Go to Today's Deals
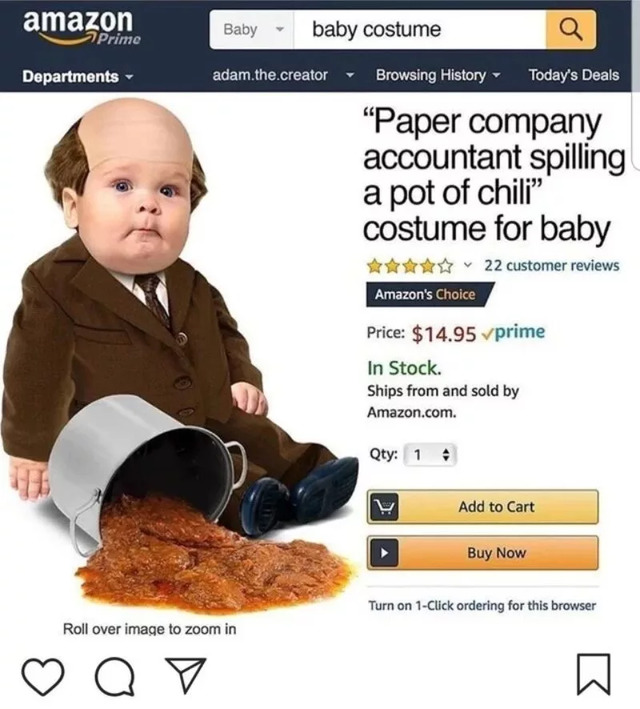The width and height of the screenshot is (640, 709). 574,75
